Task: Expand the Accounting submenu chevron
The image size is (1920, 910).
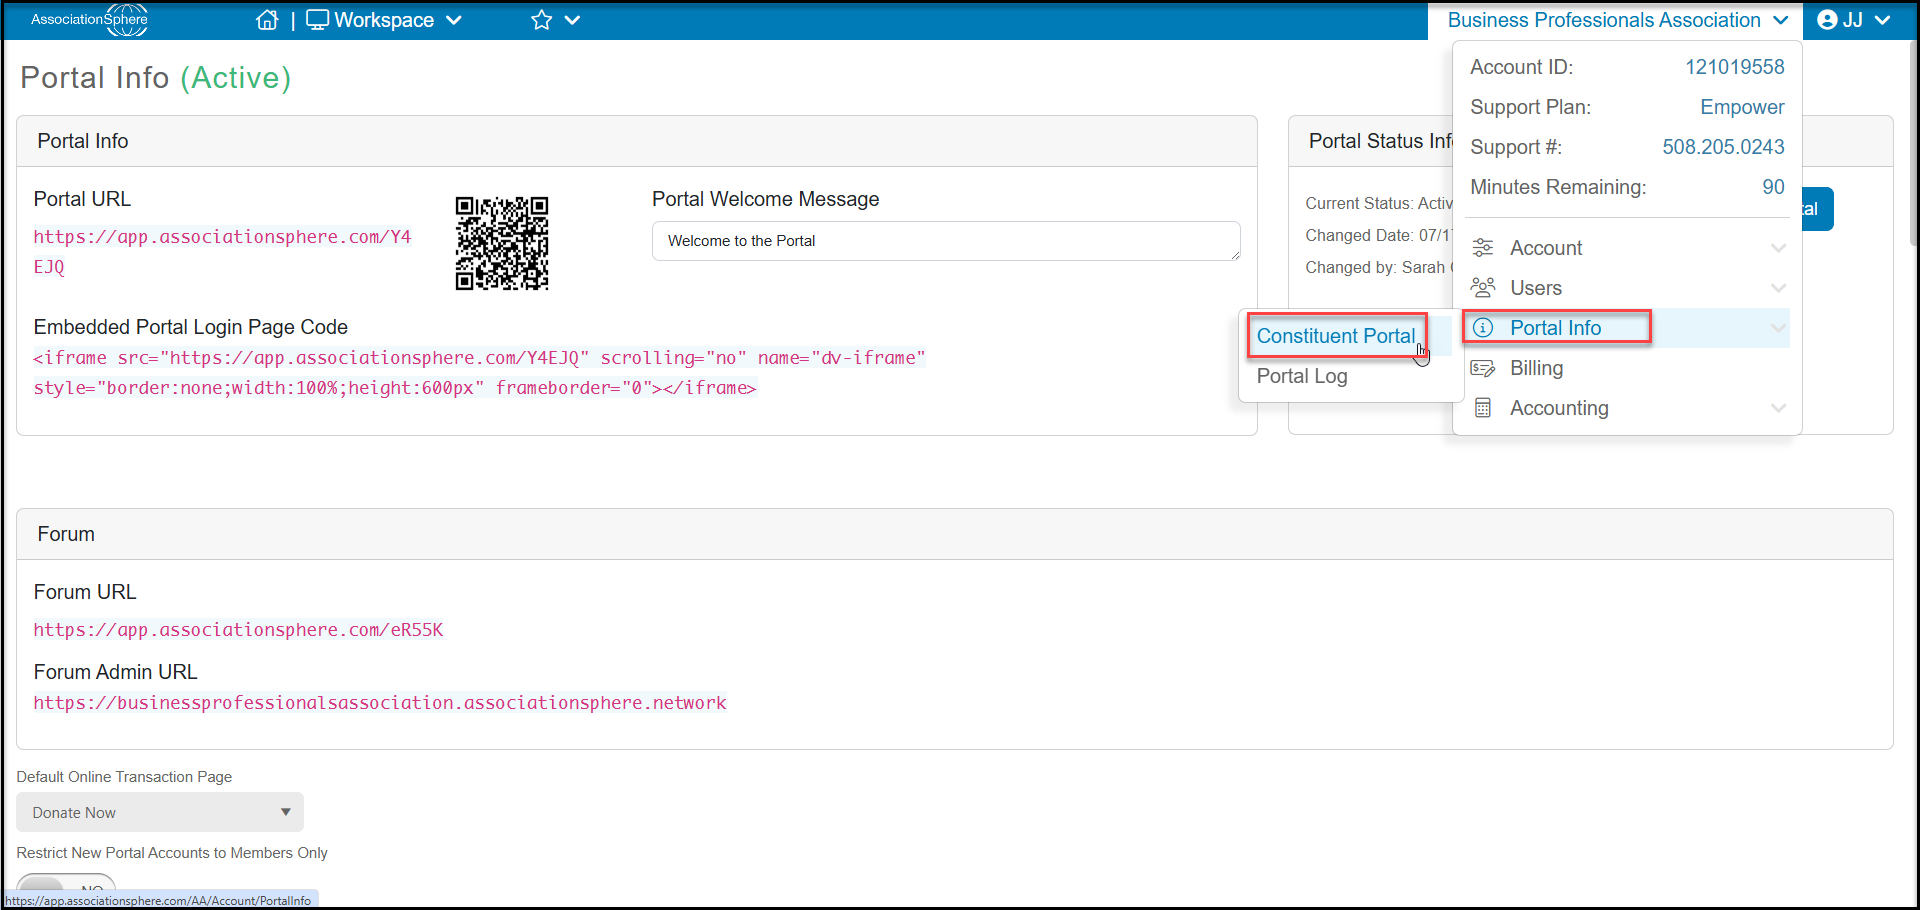Action: (x=1778, y=408)
